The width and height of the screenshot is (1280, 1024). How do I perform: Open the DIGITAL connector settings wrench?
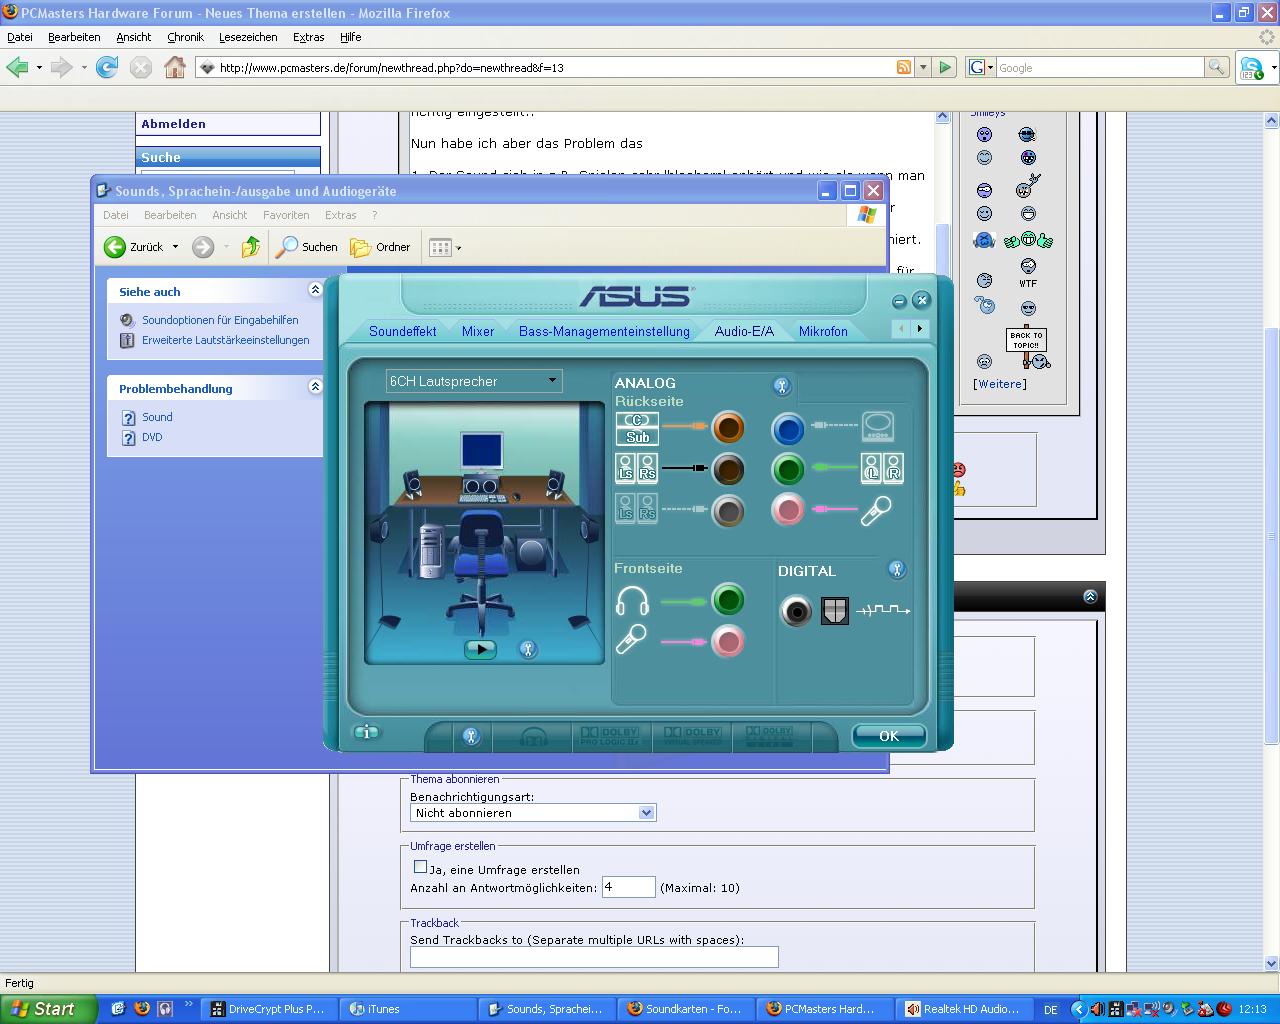point(897,570)
